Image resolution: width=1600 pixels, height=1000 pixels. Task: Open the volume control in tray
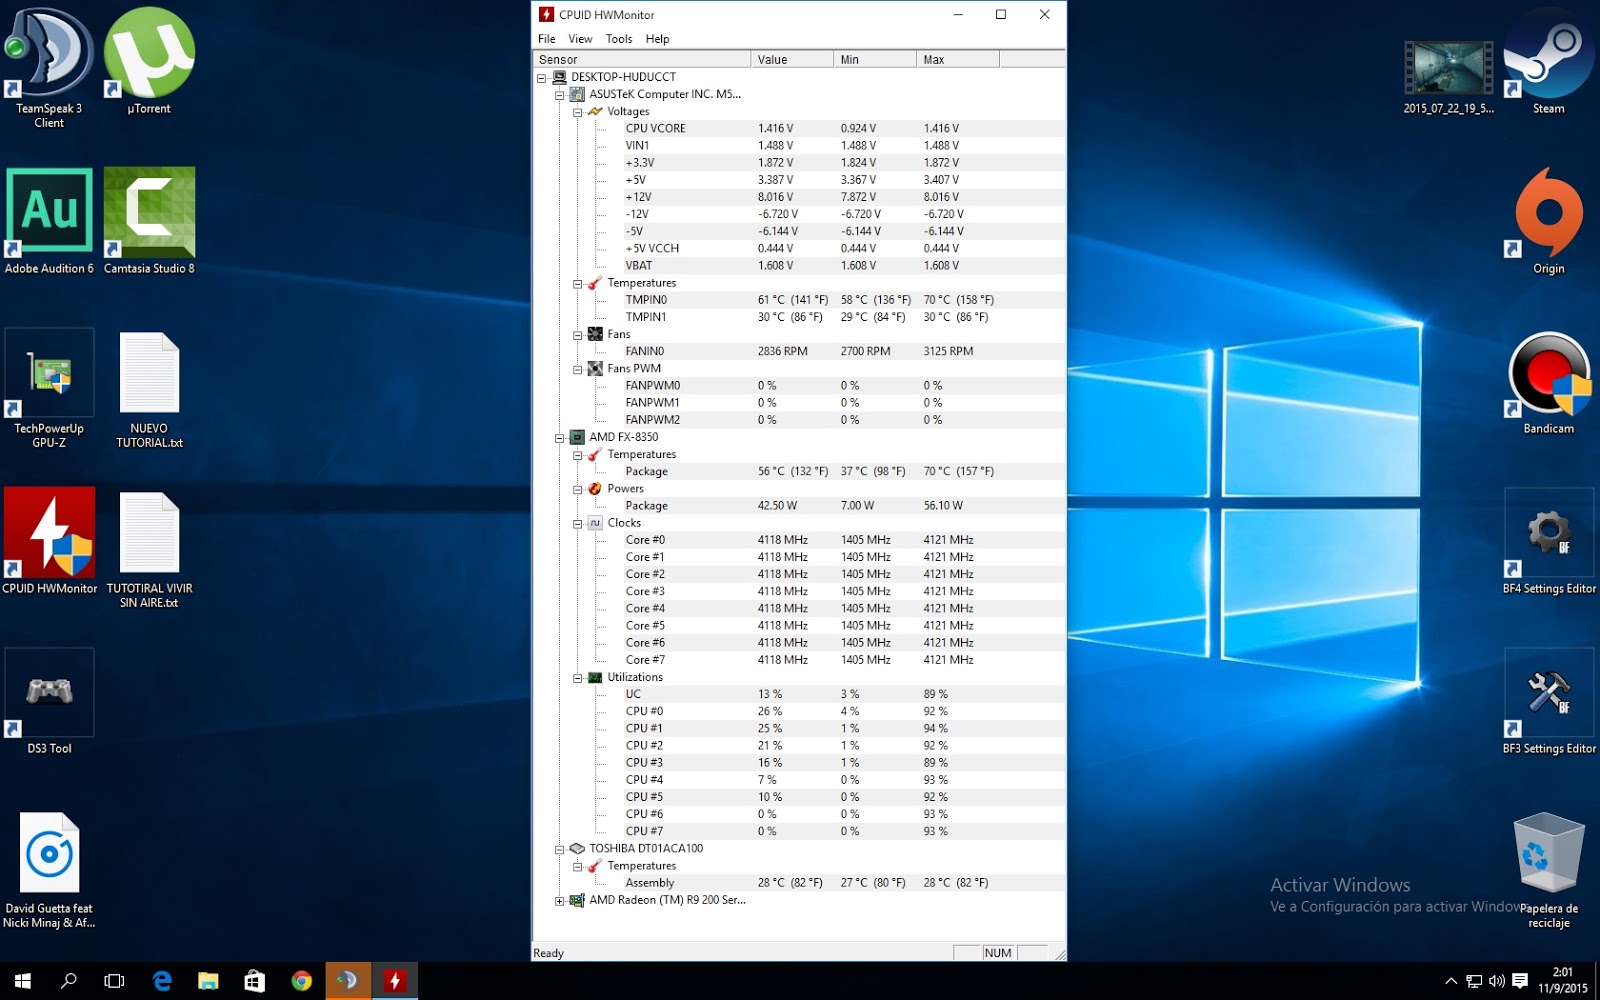pyautogui.click(x=1496, y=981)
